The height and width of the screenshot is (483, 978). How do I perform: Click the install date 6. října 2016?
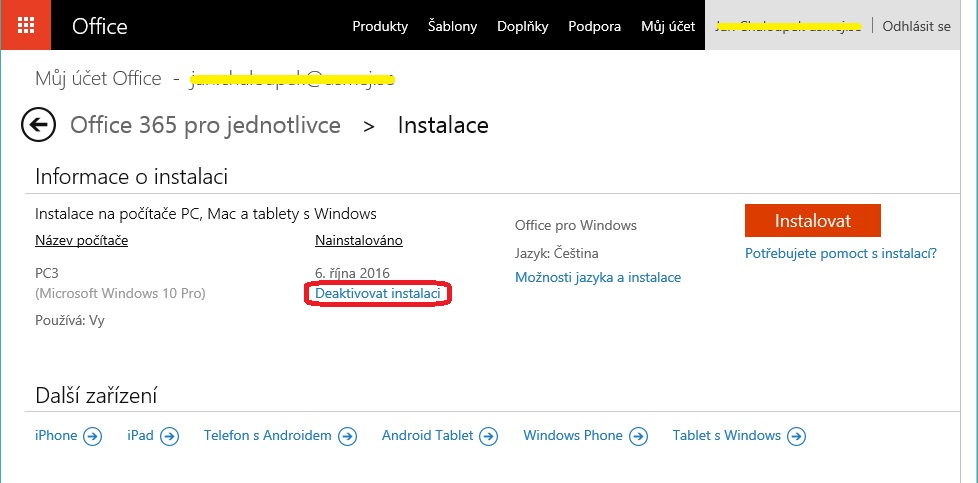coord(352,273)
